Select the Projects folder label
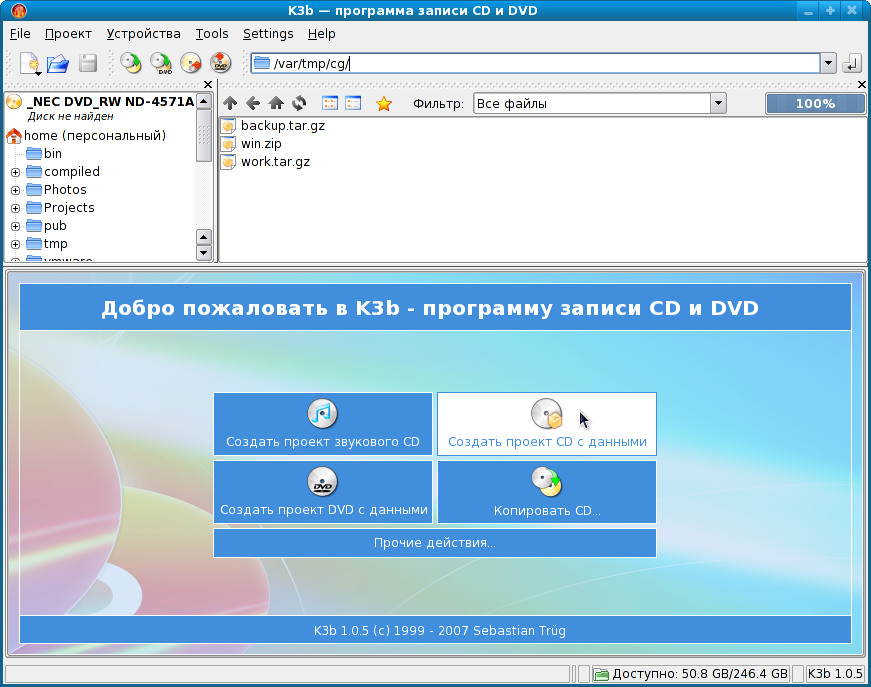This screenshot has height=687, width=871. [69, 208]
